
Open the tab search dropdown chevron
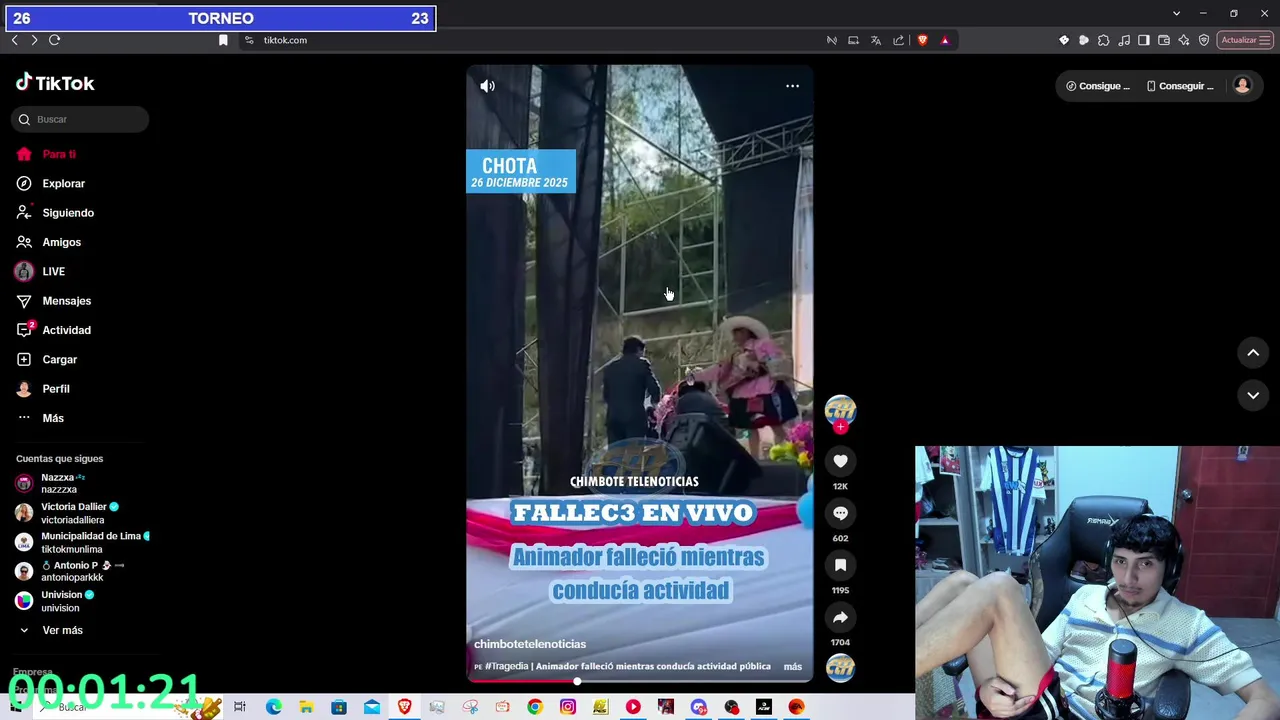pyautogui.click(x=1177, y=13)
